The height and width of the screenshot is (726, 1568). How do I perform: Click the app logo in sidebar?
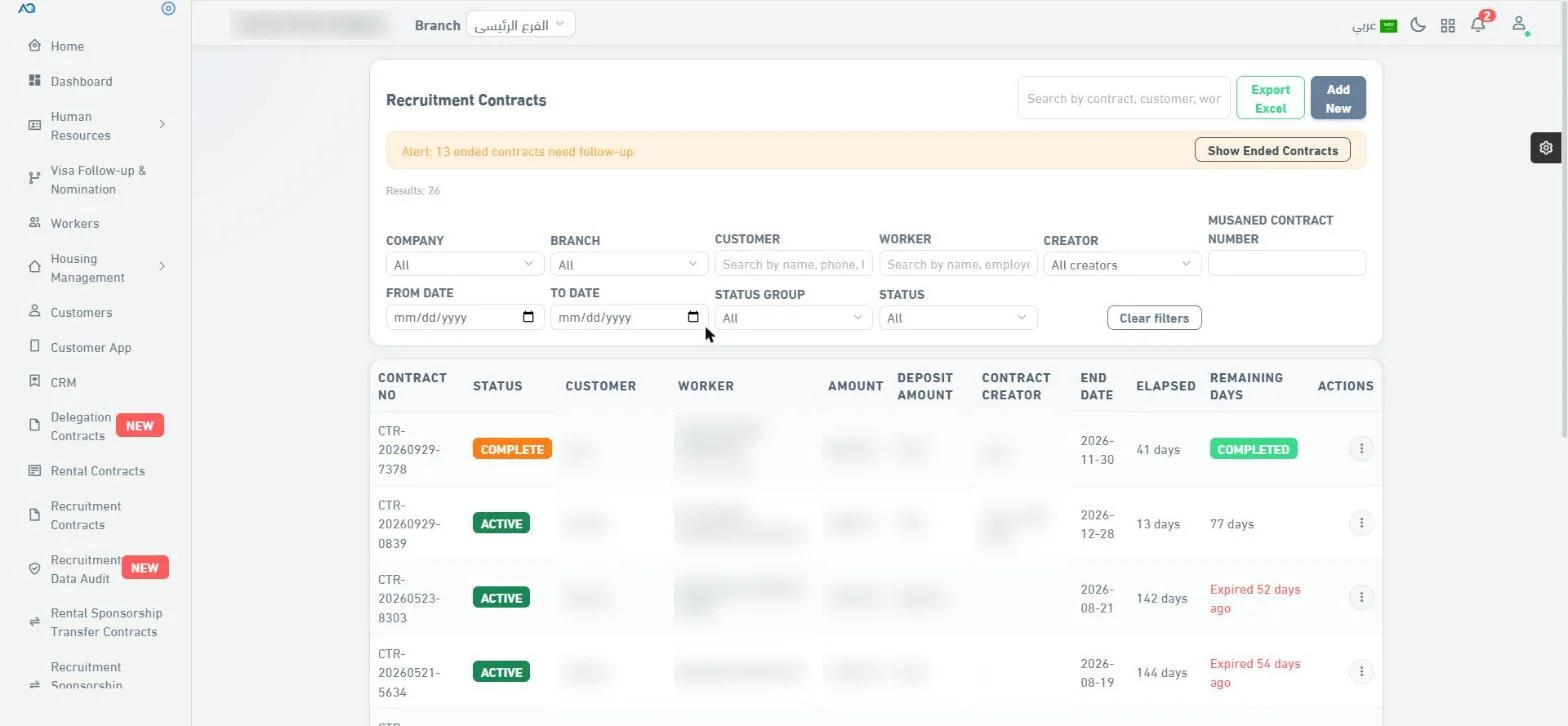pos(27,9)
